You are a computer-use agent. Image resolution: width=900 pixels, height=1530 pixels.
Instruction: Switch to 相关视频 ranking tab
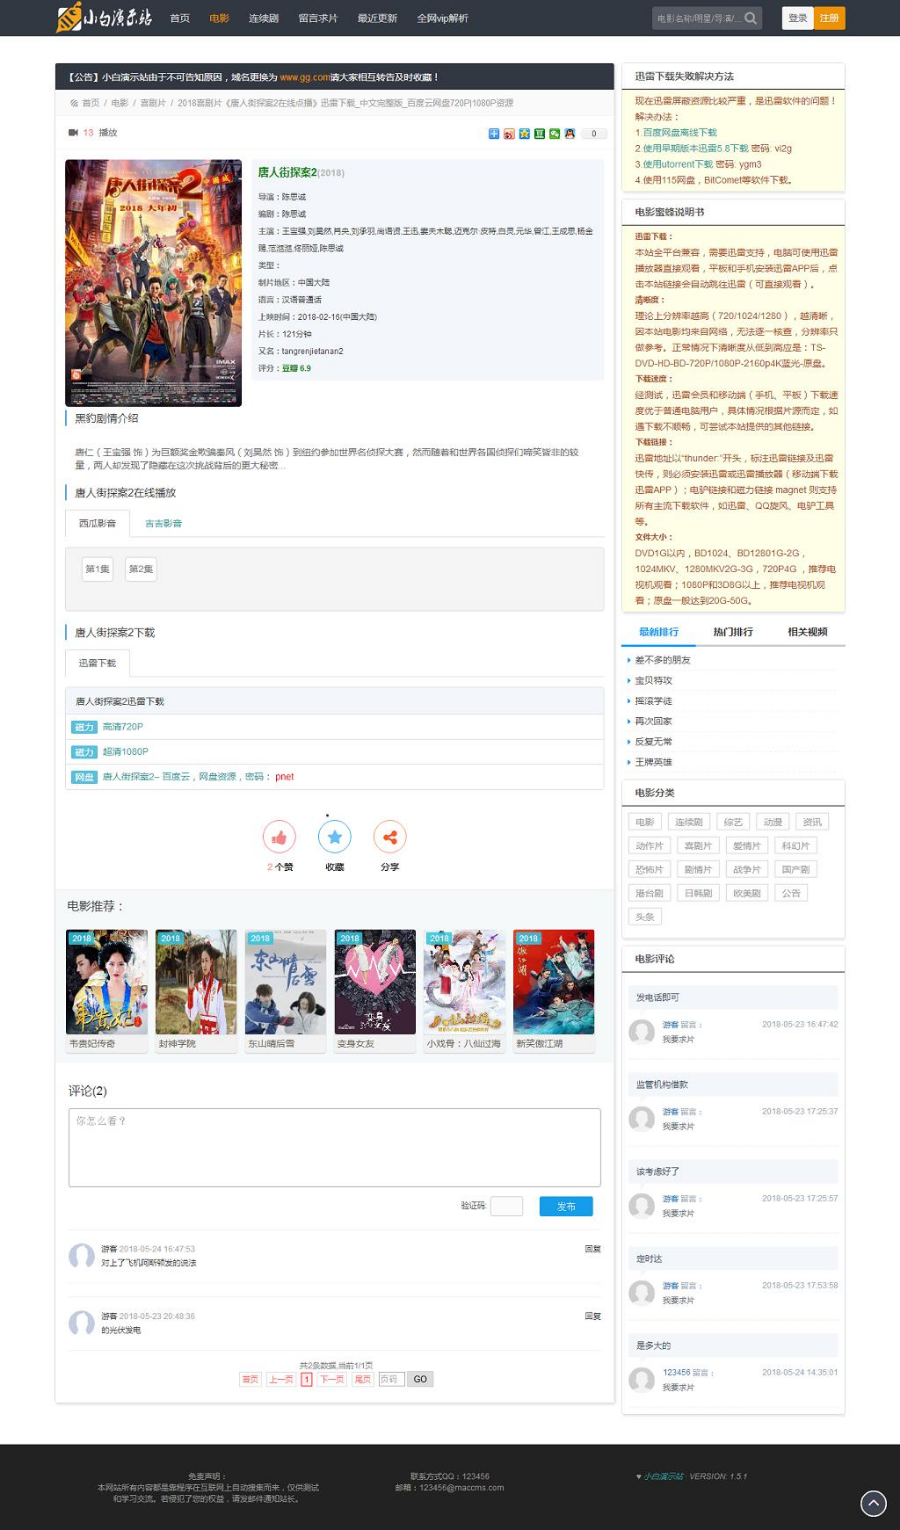807,632
